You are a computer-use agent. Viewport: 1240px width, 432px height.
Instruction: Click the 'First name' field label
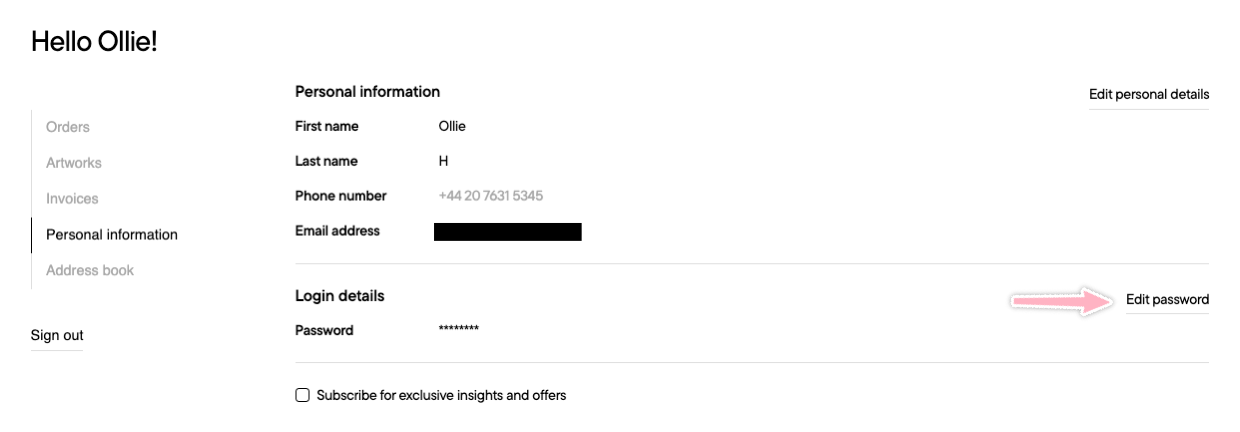[x=327, y=127]
